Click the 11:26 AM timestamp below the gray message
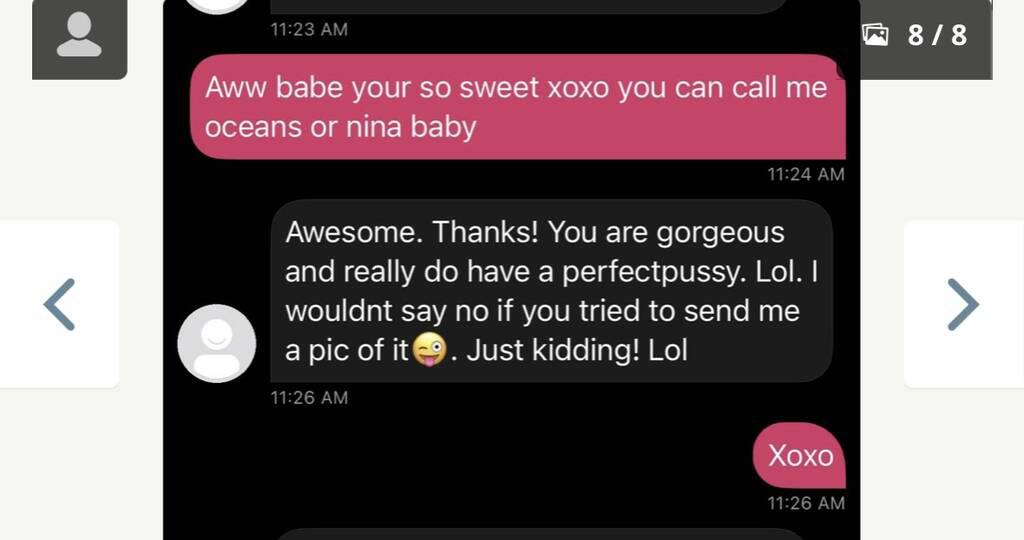1024x540 pixels. pyautogui.click(x=309, y=398)
